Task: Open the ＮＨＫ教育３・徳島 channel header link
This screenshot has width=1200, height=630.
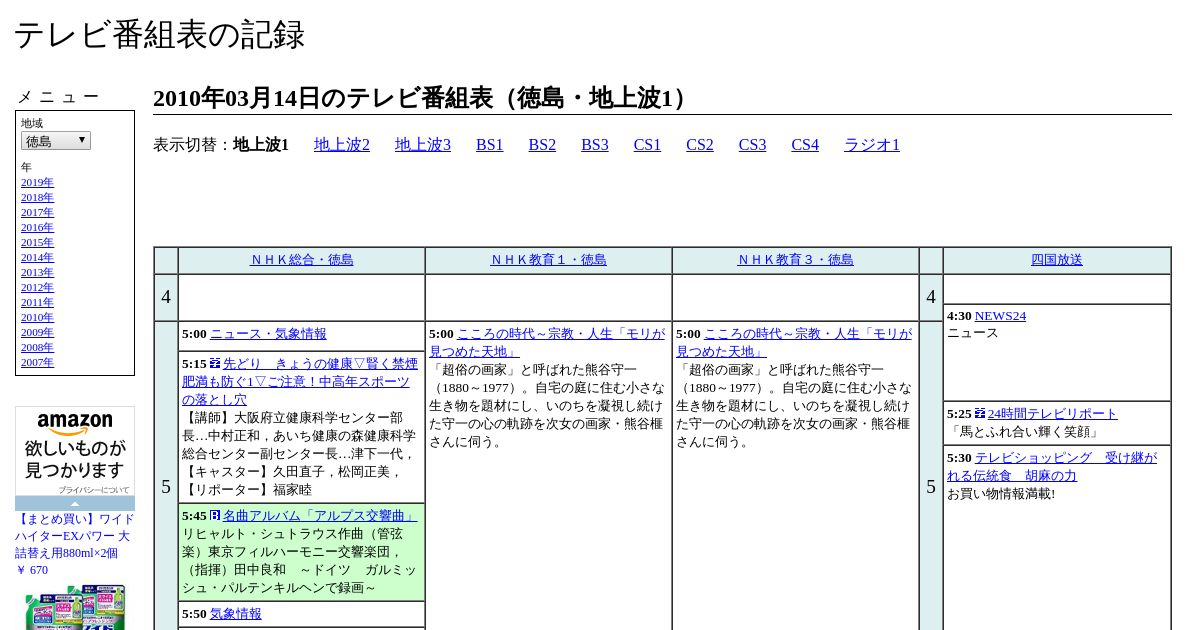Action: pyautogui.click(x=796, y=260)
